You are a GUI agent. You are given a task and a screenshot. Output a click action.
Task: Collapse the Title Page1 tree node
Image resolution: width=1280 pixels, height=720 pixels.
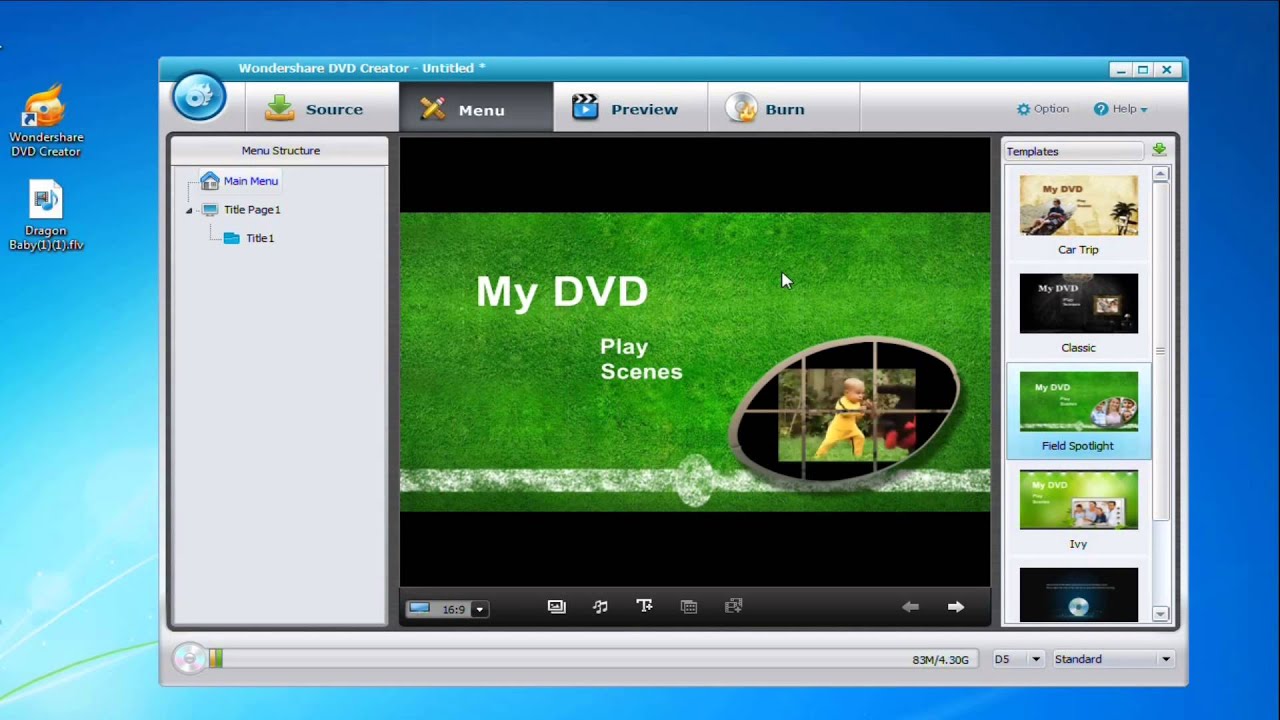click(x=189, y=211)
